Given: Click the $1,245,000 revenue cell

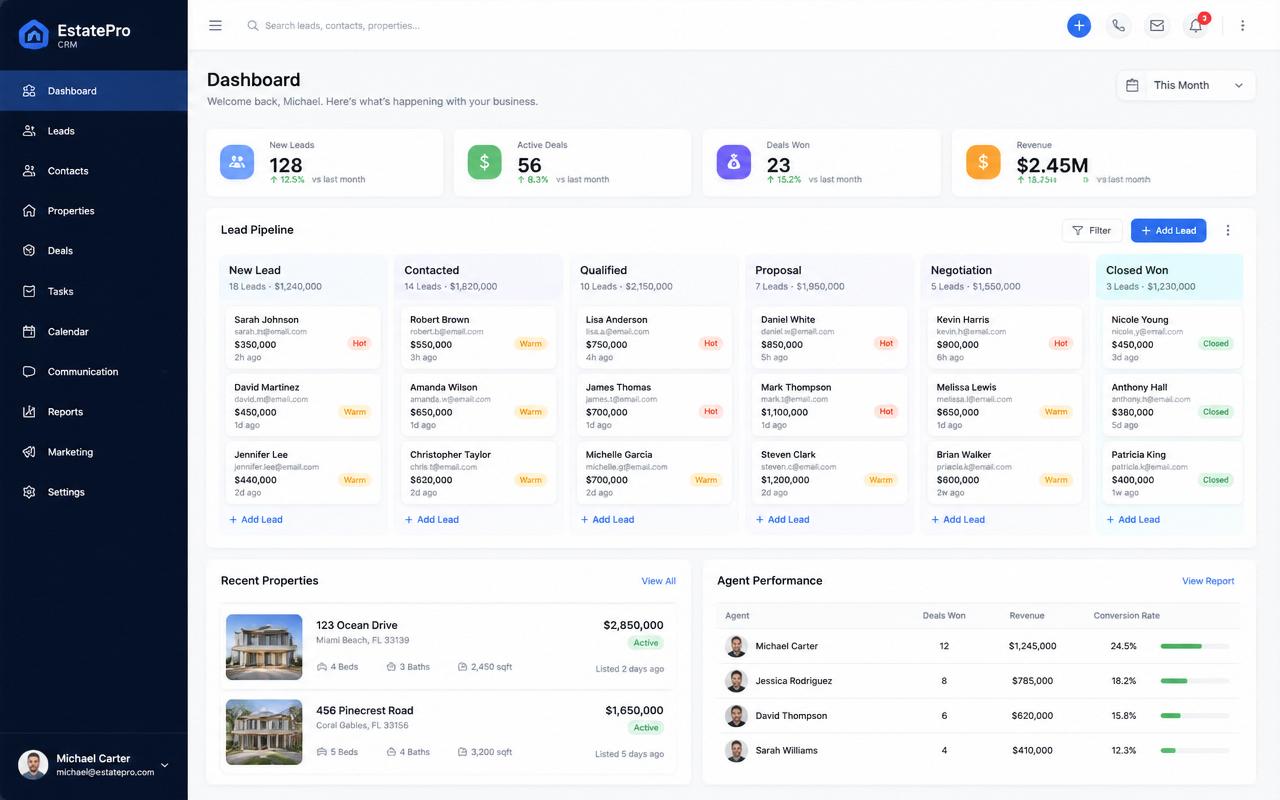Looking at the screenshot, I should tap(1032, 646).
